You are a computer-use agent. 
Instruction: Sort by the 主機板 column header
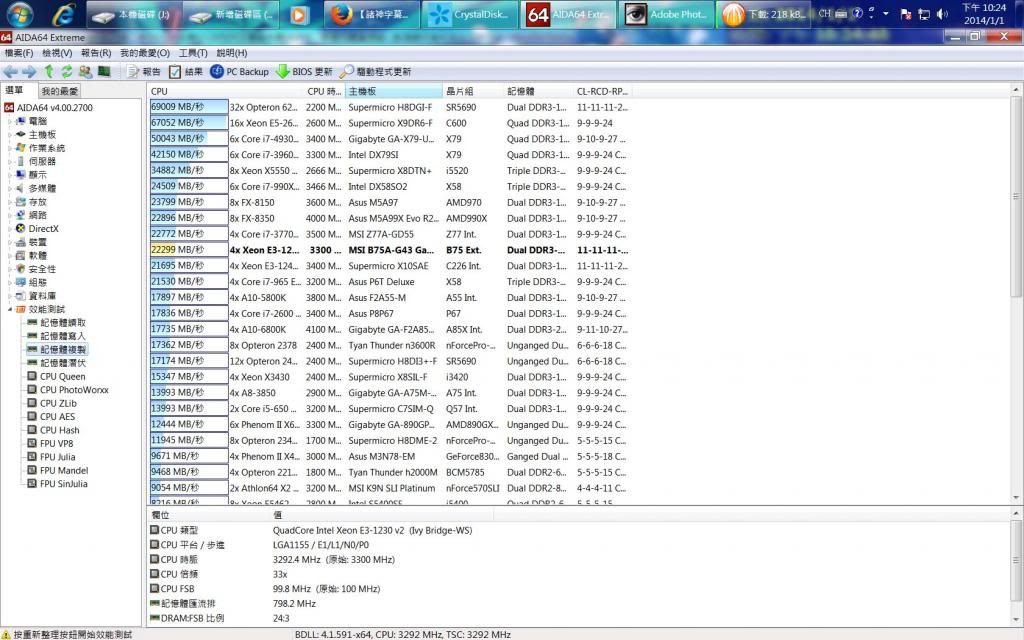click(x=394, y=91)
